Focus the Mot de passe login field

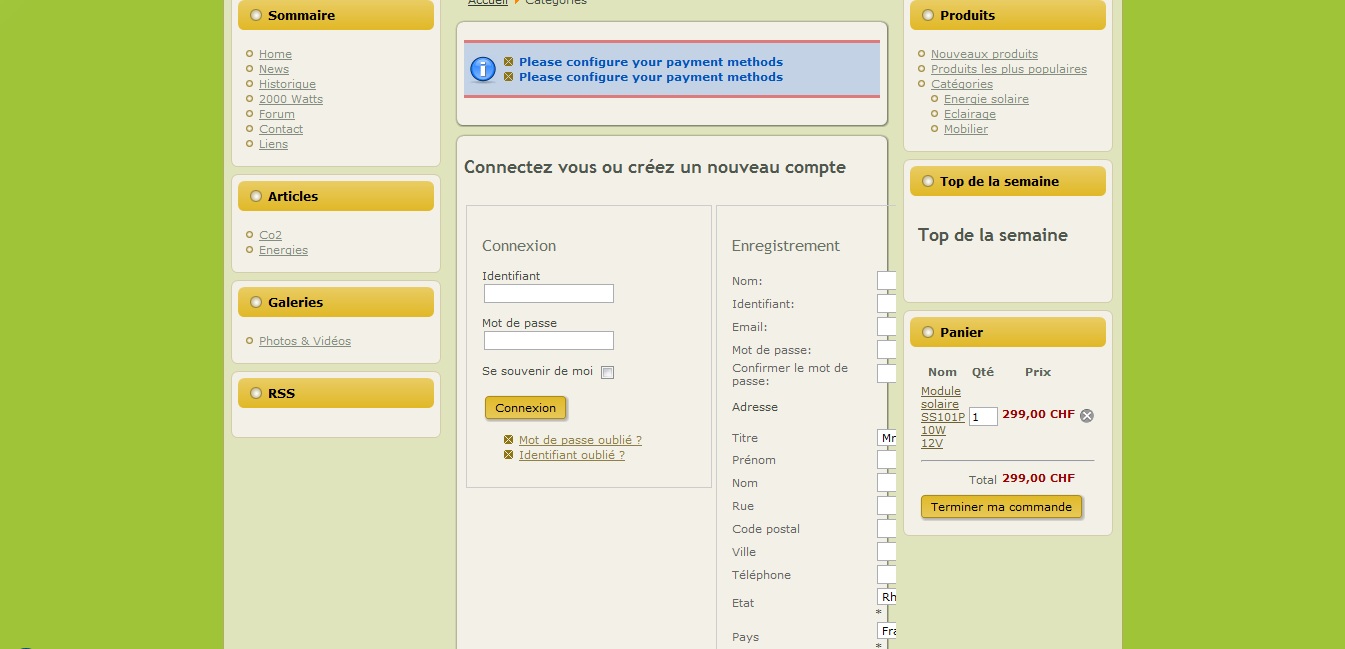[x=549, y=341]
